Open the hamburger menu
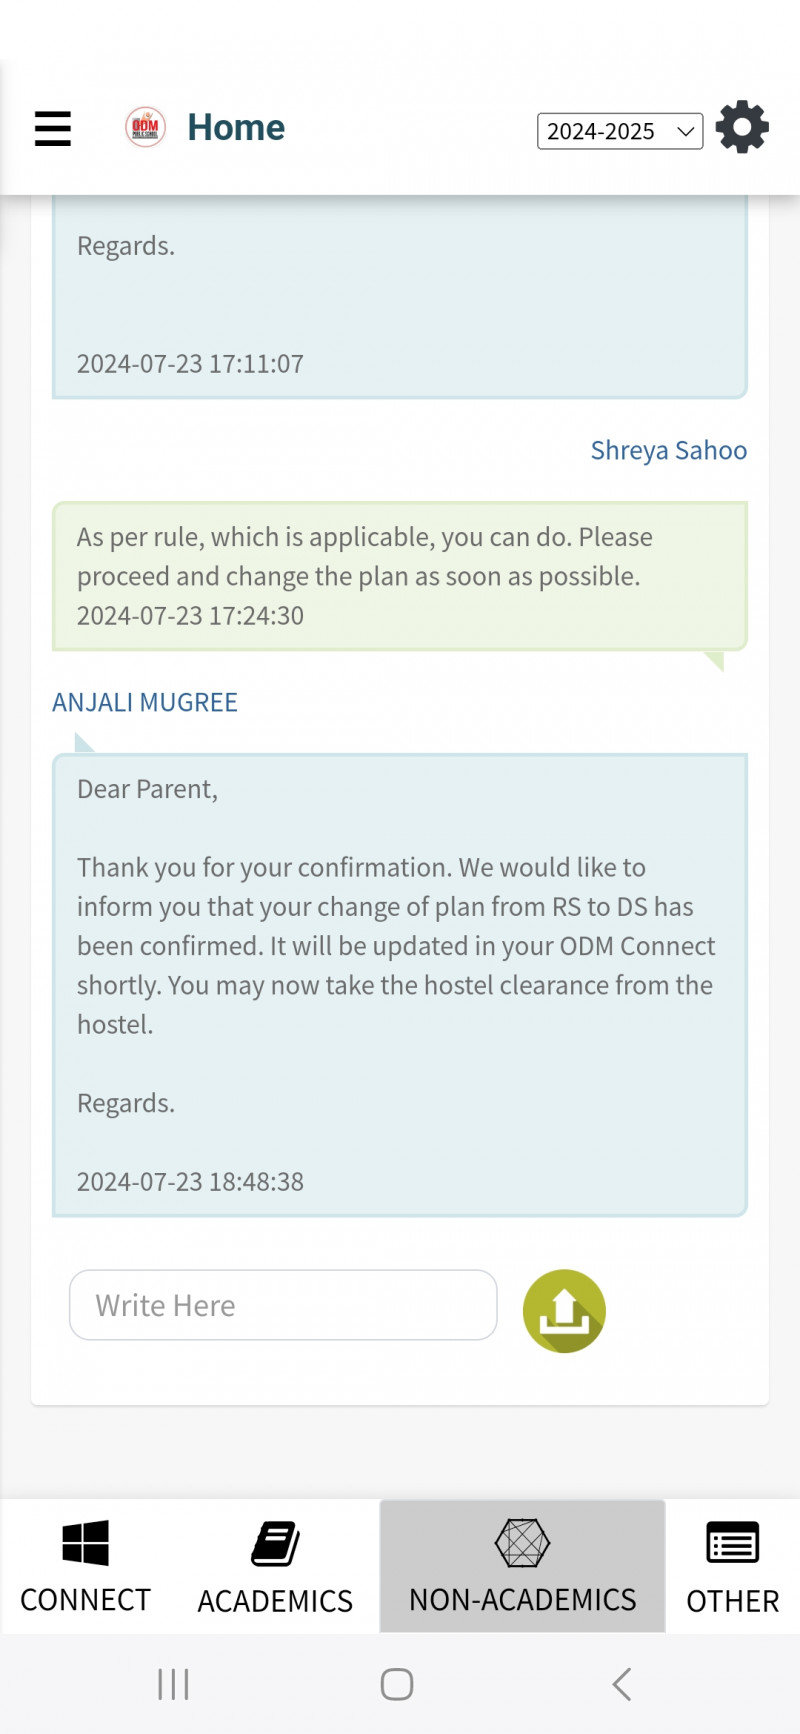The image size is (800, 1734). click(53, 129)
